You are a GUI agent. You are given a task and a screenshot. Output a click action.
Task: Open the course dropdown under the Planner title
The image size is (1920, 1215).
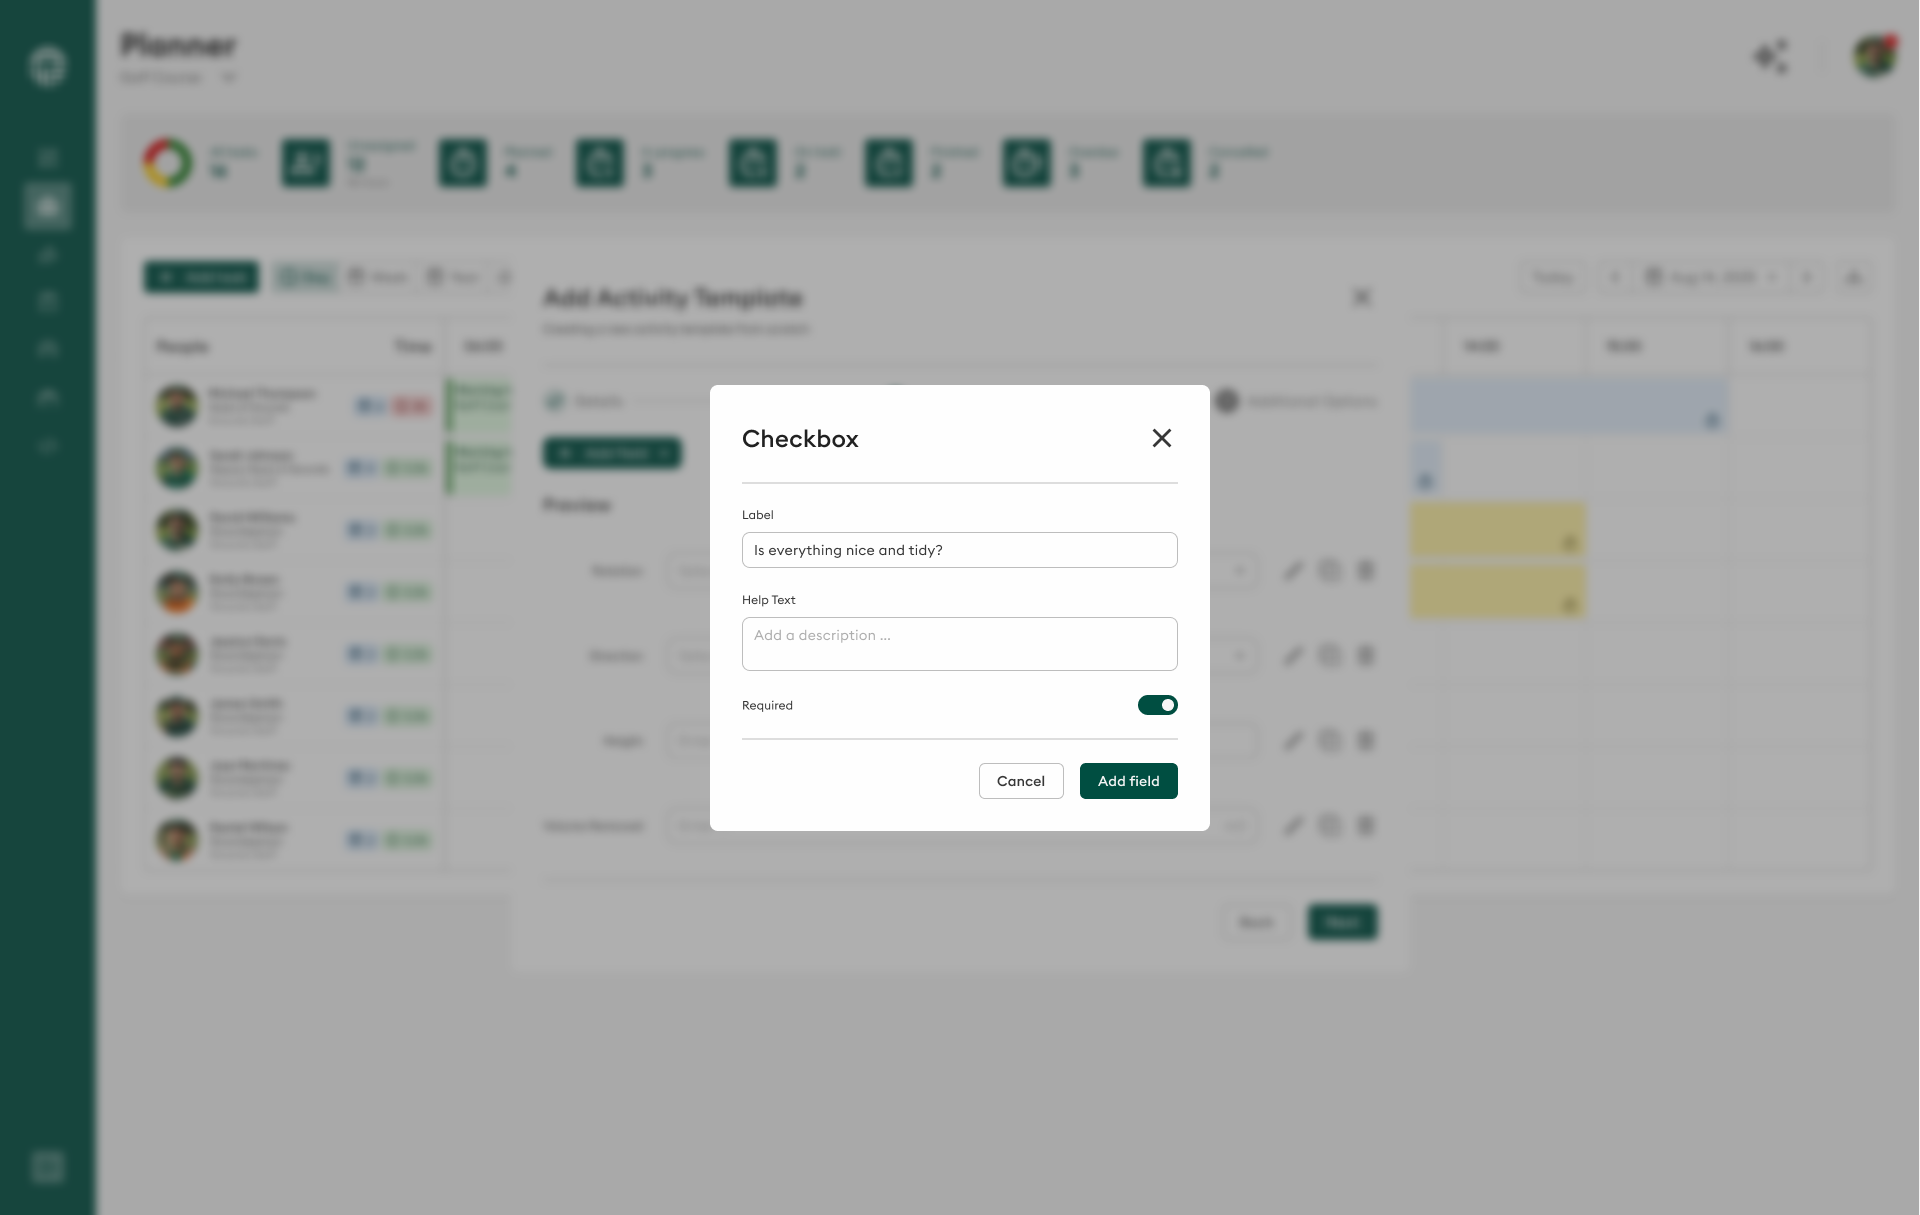point(229,77)
